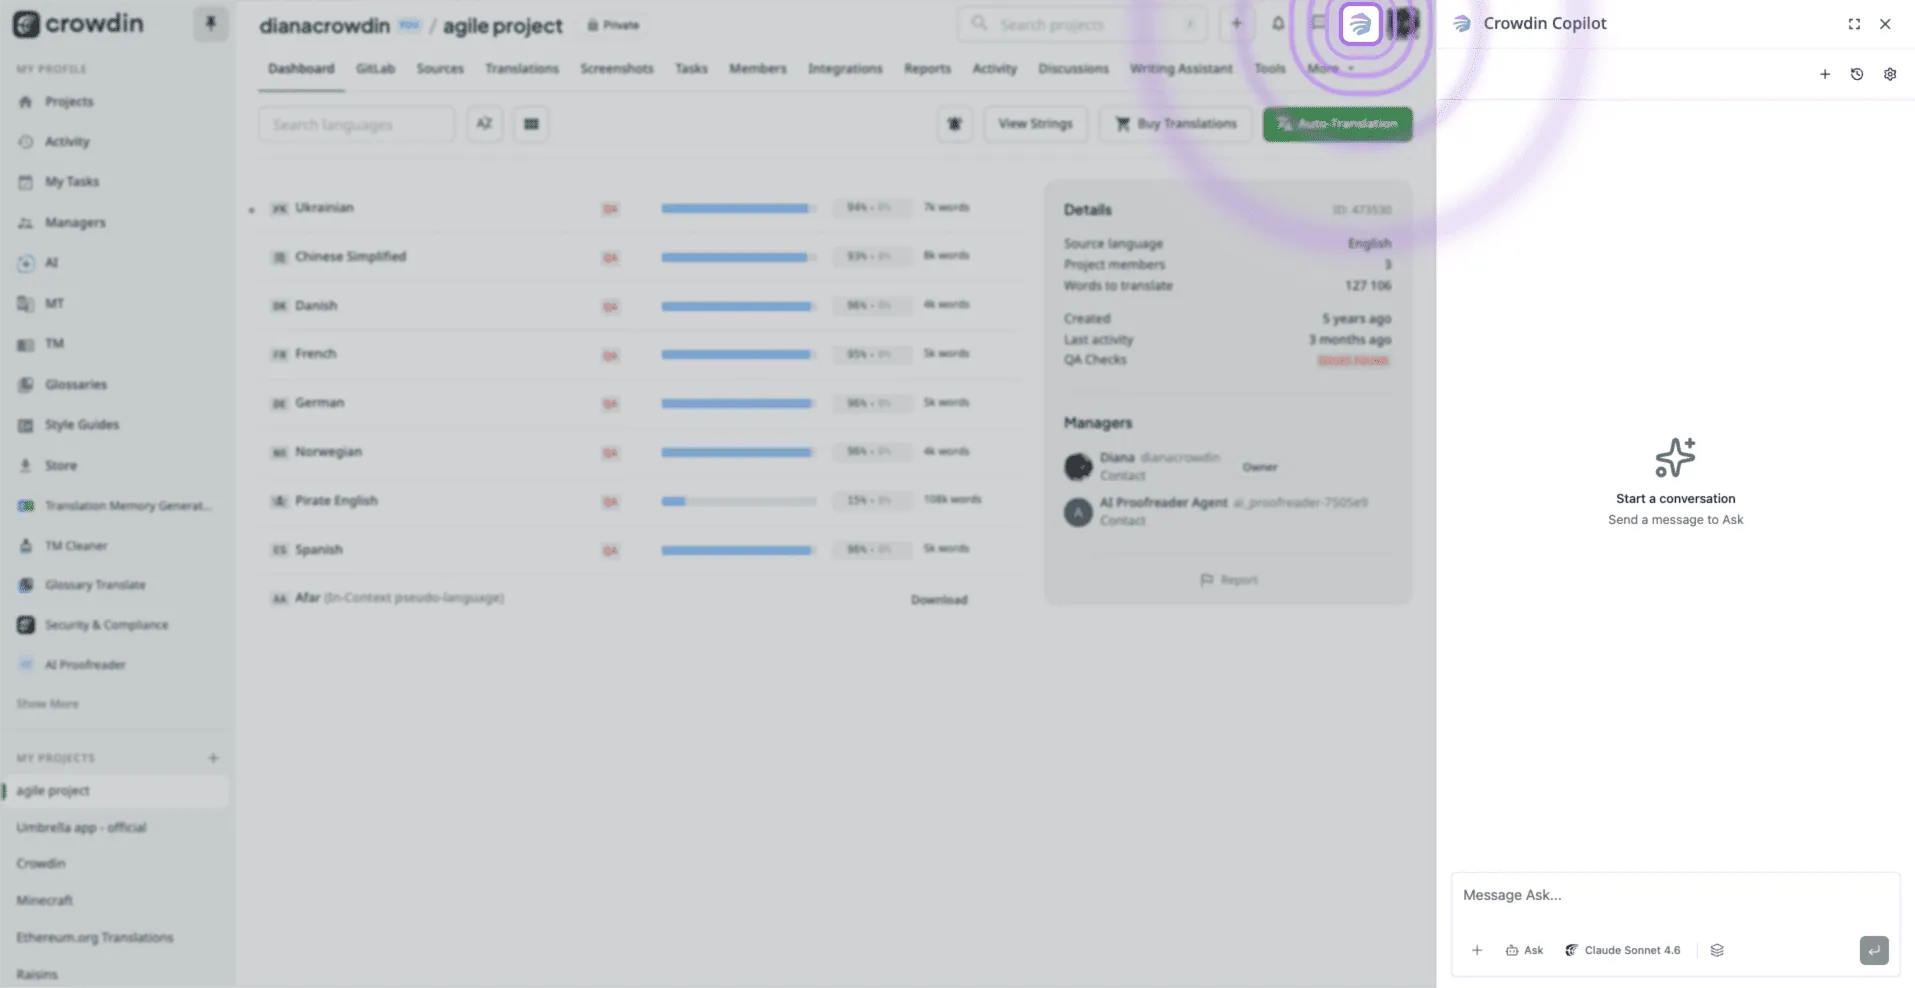This screenshot has height=988, width=1915.
Task: Expand the Ukrainian language row
Action: click(x=251, y=210)
